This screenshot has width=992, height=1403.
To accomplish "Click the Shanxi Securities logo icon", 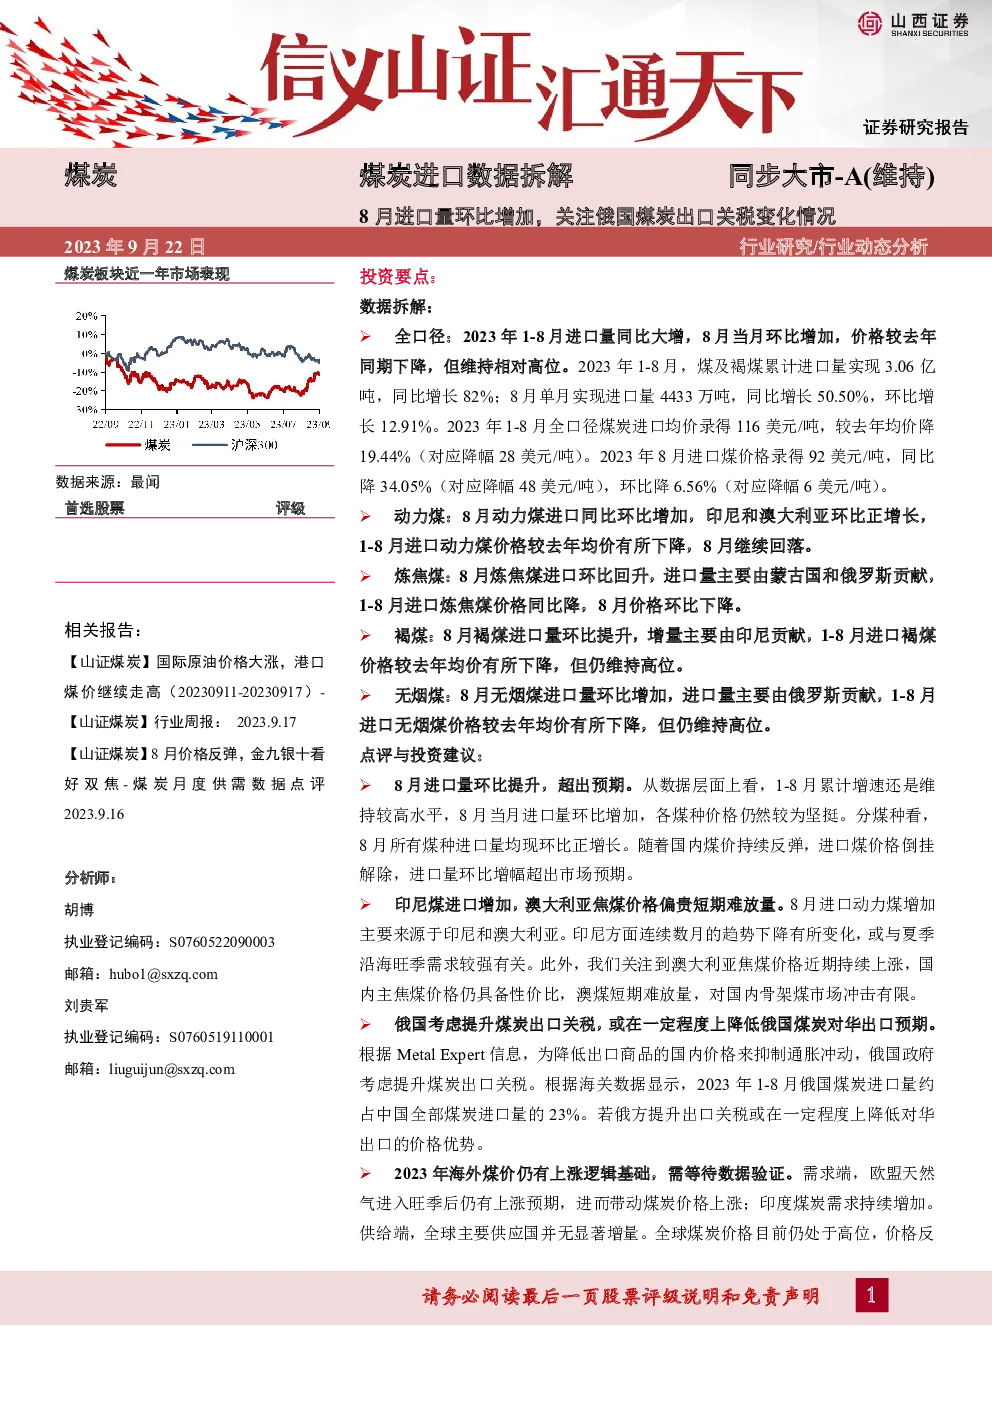I will pyautogui.click(x=869, y=24).
